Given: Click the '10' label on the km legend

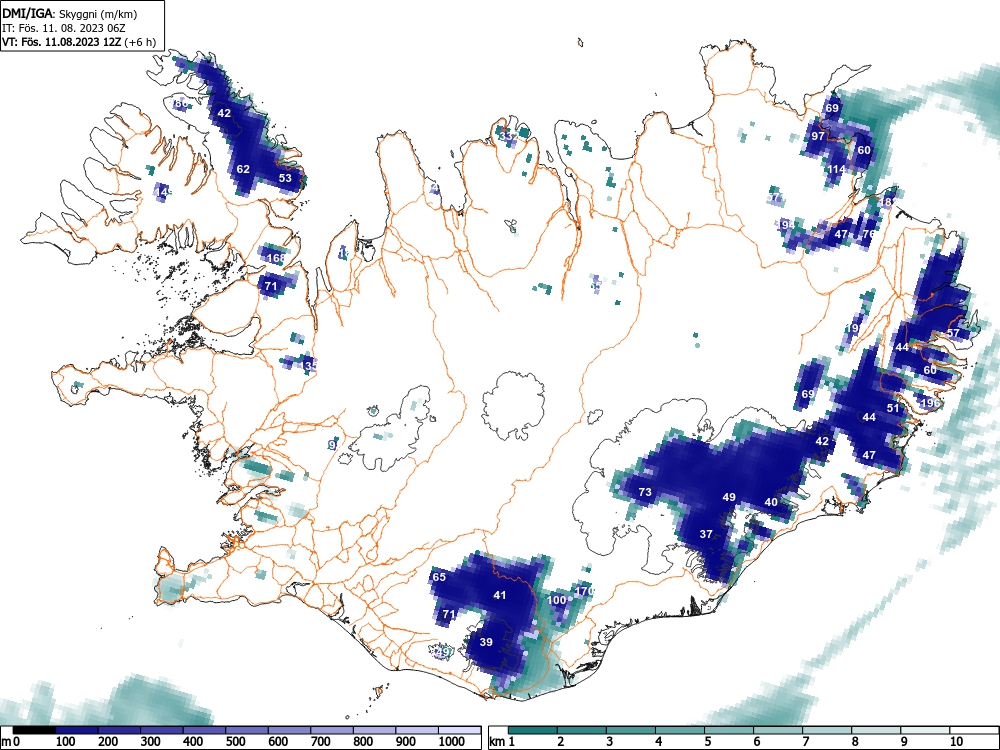Looking at the screenshot, I should pos(955,742).
